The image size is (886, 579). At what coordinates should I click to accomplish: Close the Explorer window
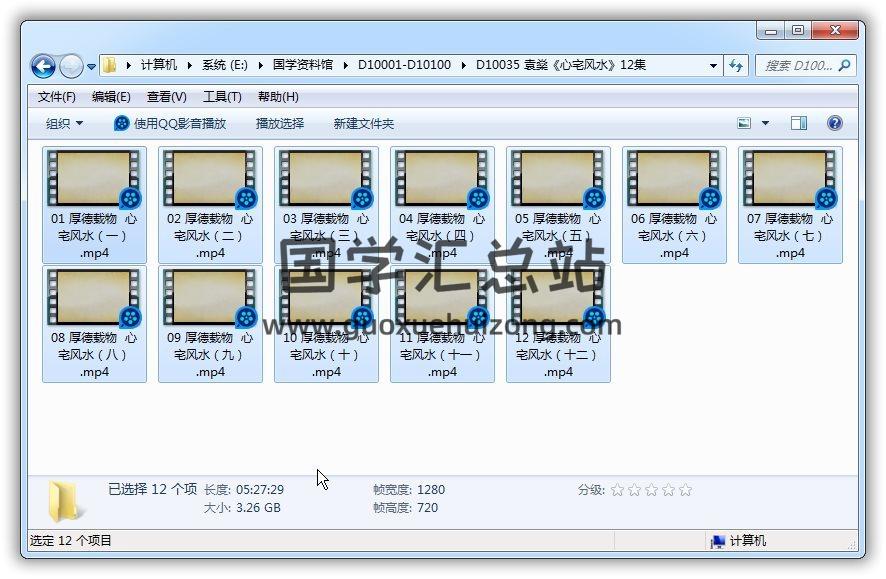click(x=835, y=31)
